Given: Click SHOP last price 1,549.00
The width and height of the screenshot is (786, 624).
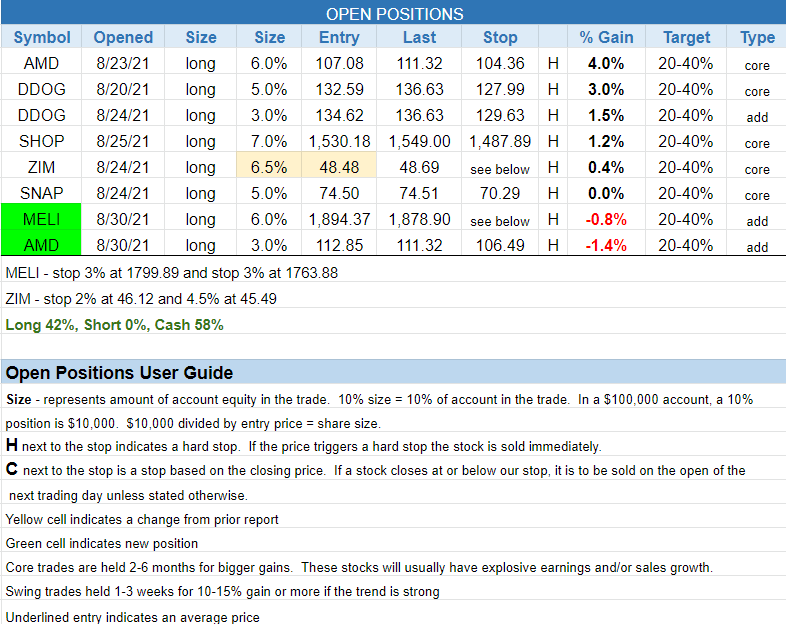Looking at the screenshot, I should coord(420,141).
